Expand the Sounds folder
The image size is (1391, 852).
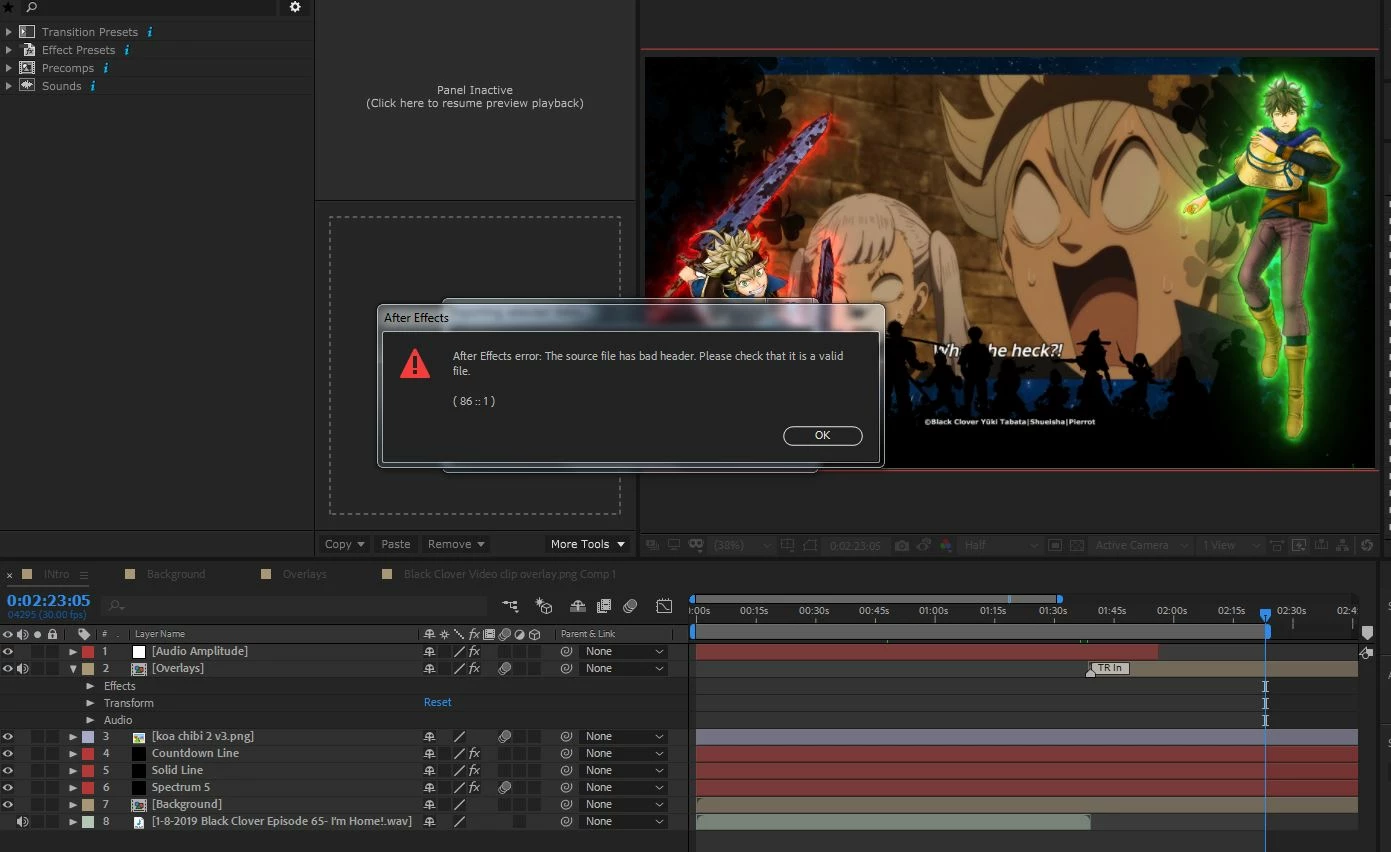click(9, 86)
